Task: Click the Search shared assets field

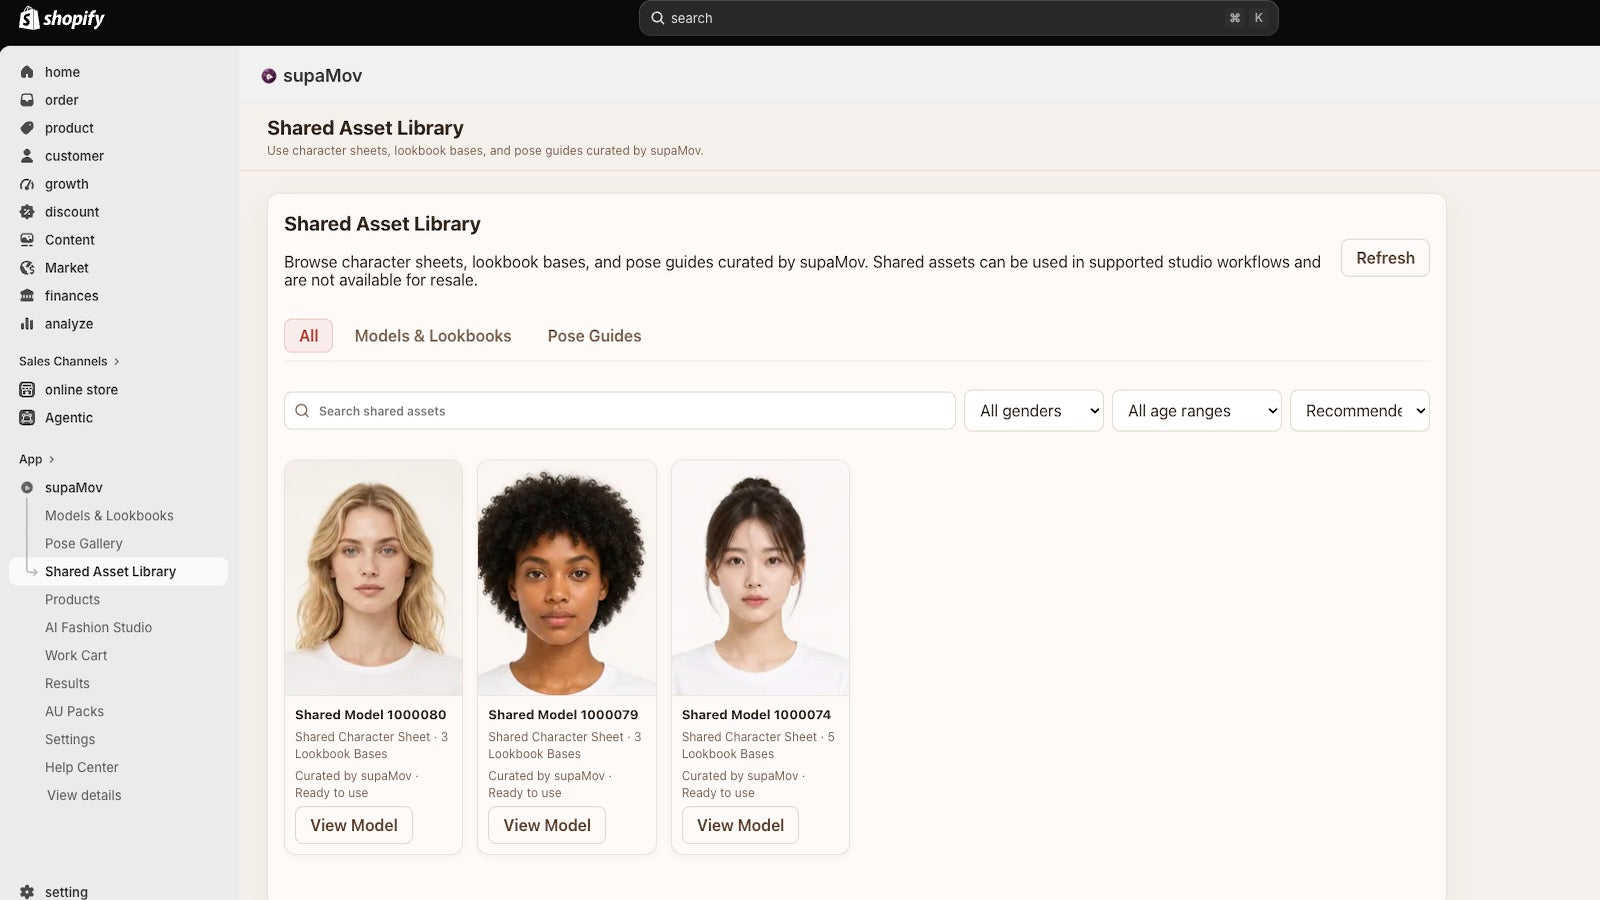Action: (x=620, y=411)
